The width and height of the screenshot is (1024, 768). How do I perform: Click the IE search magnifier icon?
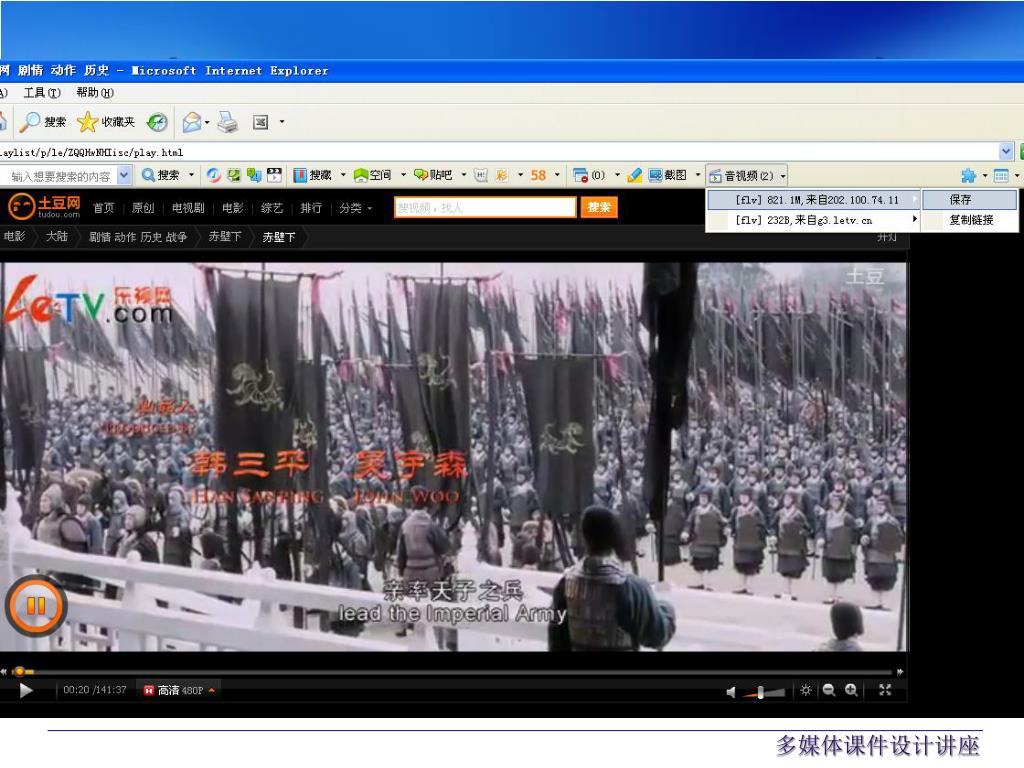click(29, 121)
